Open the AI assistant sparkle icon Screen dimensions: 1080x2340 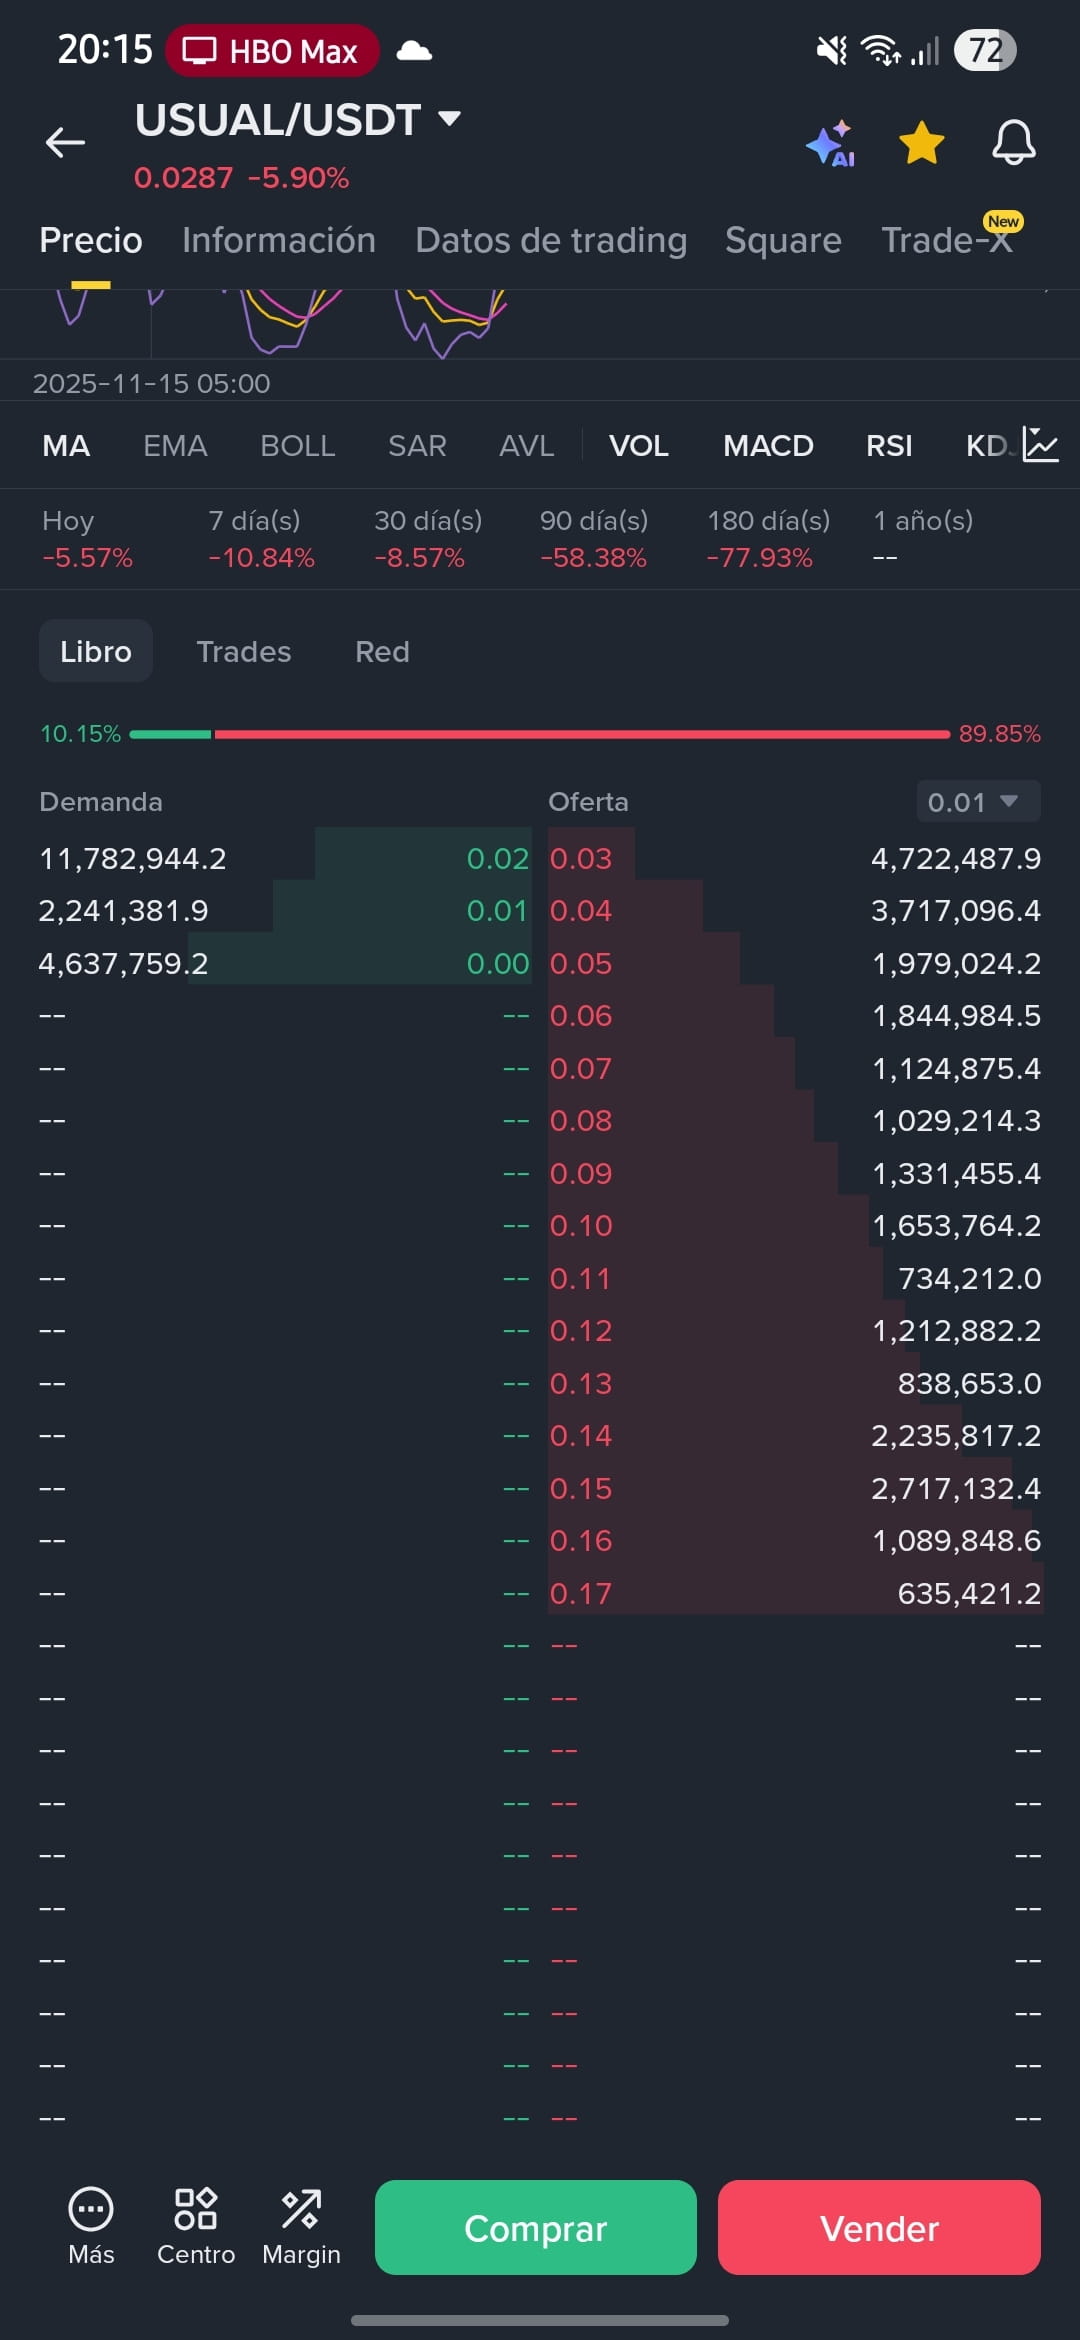coord(830,144)
